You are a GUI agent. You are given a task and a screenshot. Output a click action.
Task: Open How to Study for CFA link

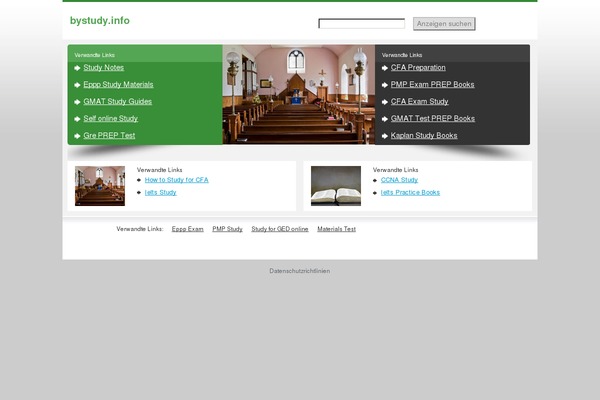pos(176,180)
